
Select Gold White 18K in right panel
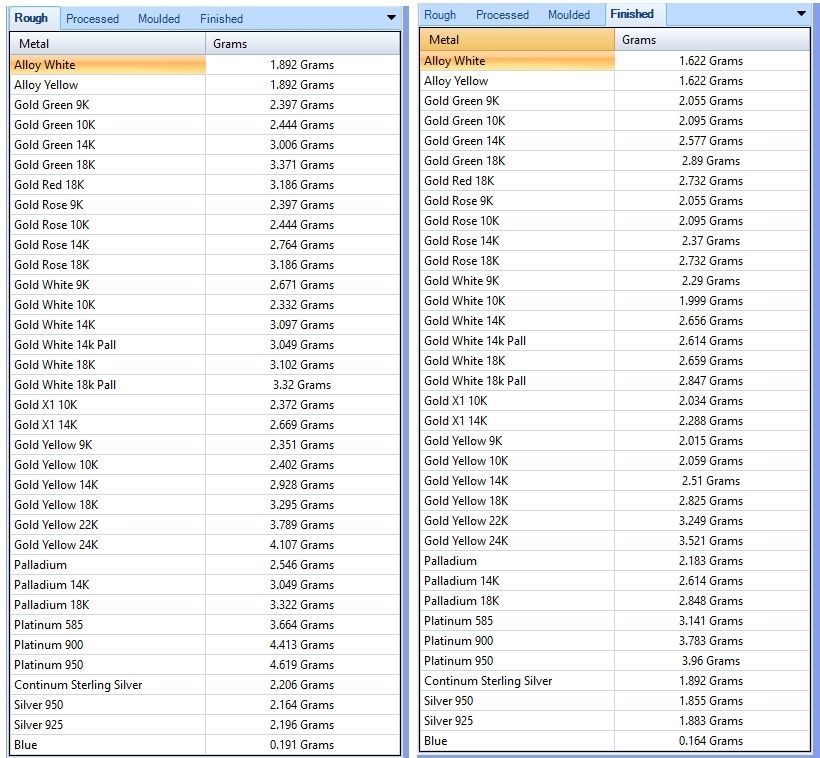pyautogui.click(x=615, y=360)
